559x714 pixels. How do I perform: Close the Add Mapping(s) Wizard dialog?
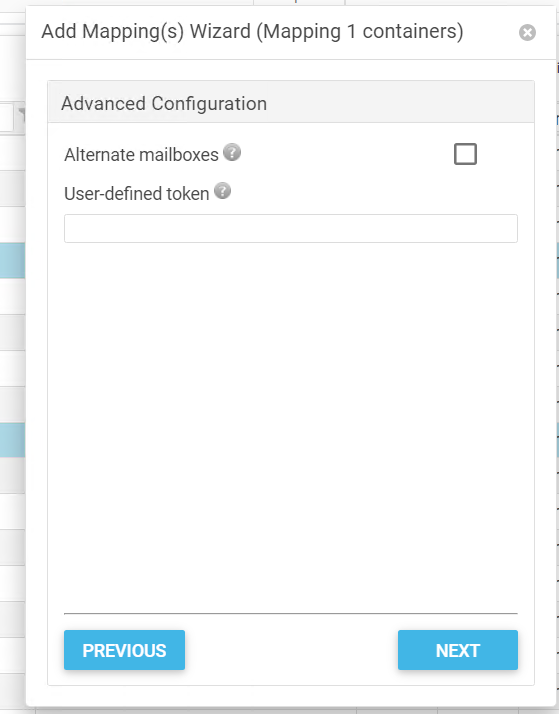point(527,32)
